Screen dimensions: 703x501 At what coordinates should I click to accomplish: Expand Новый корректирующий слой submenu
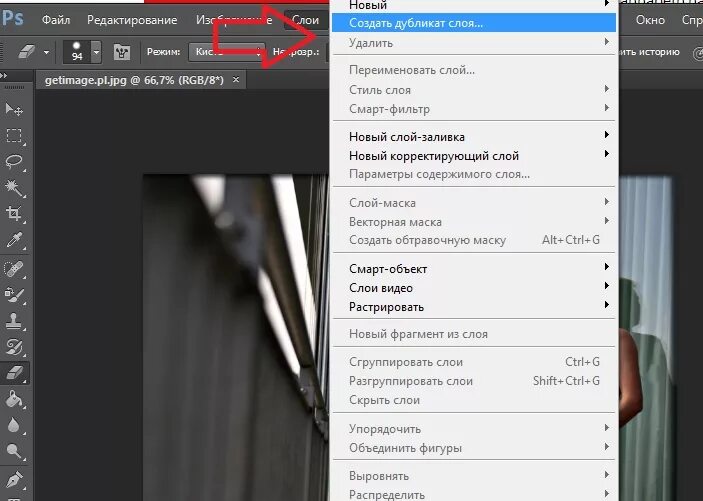[x=474, y=156]
